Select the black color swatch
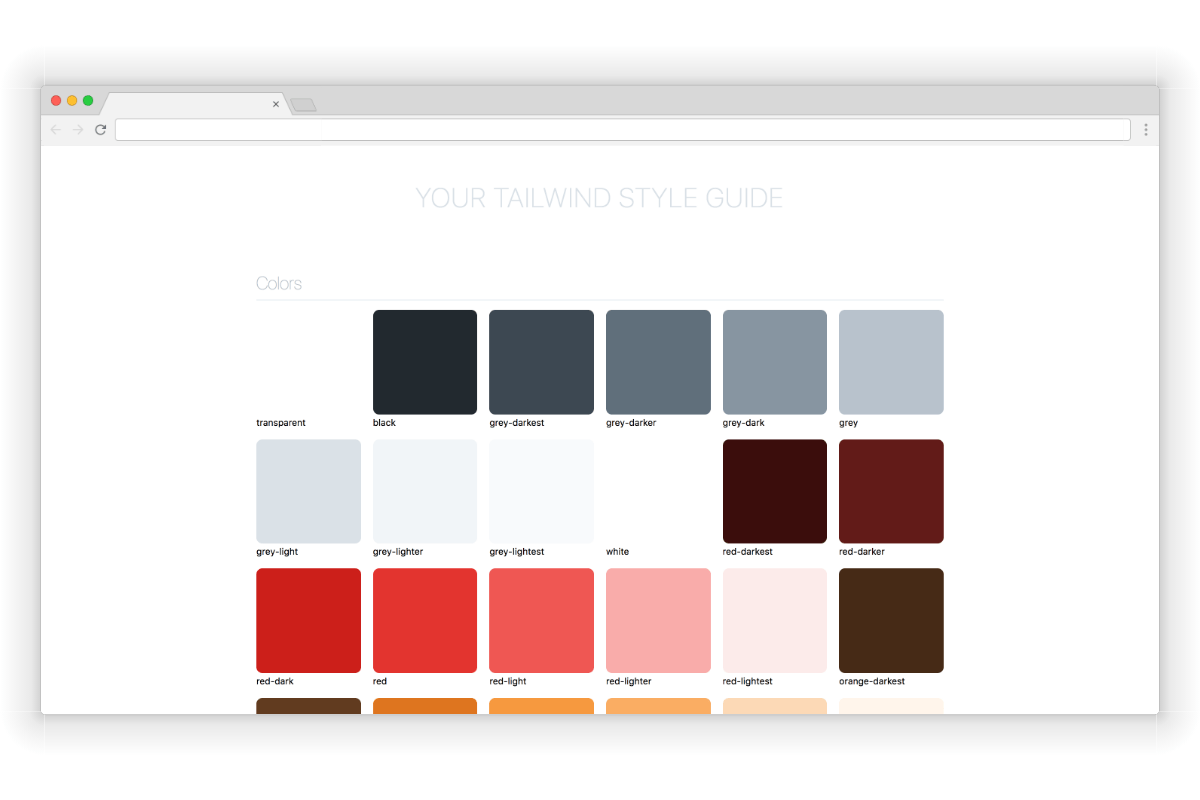The image size is (1200, 800). 424,362
